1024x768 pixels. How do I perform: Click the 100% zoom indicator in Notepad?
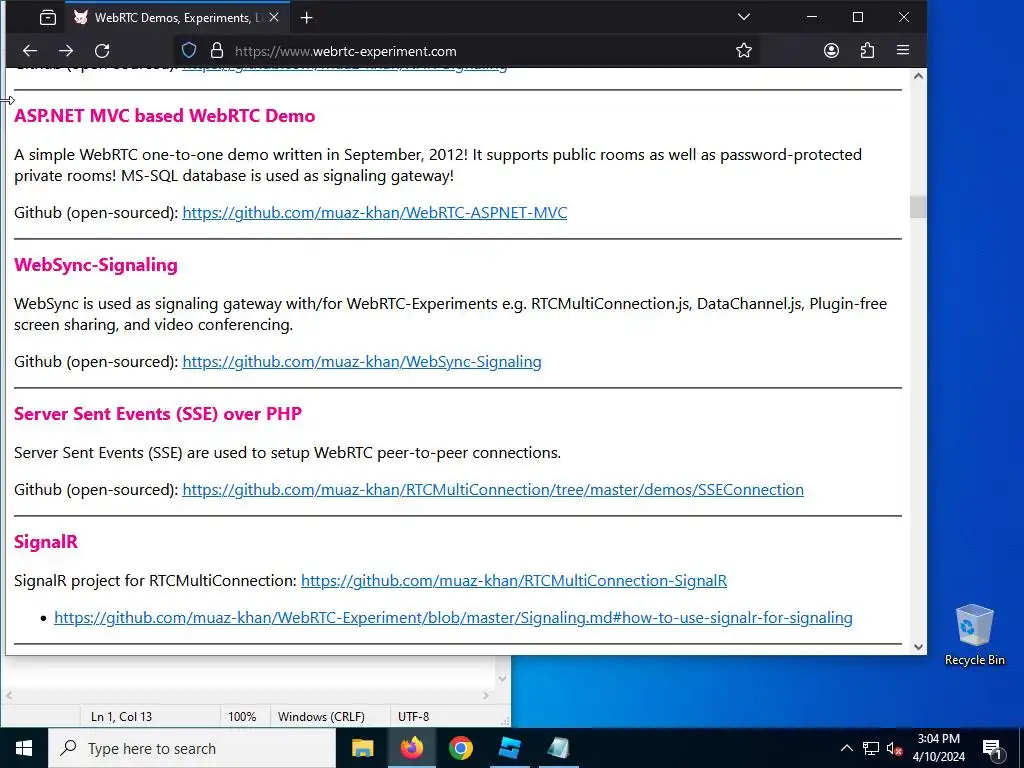click(x=242, y=716)
